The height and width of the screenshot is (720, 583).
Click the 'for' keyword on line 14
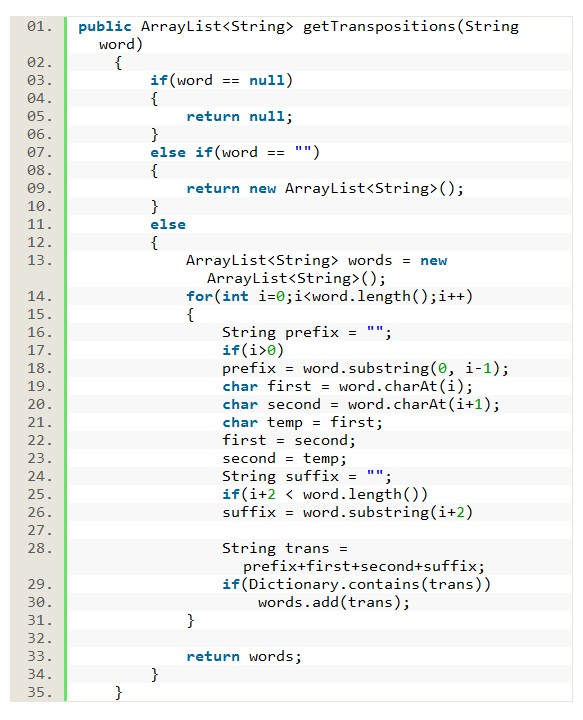199,297
